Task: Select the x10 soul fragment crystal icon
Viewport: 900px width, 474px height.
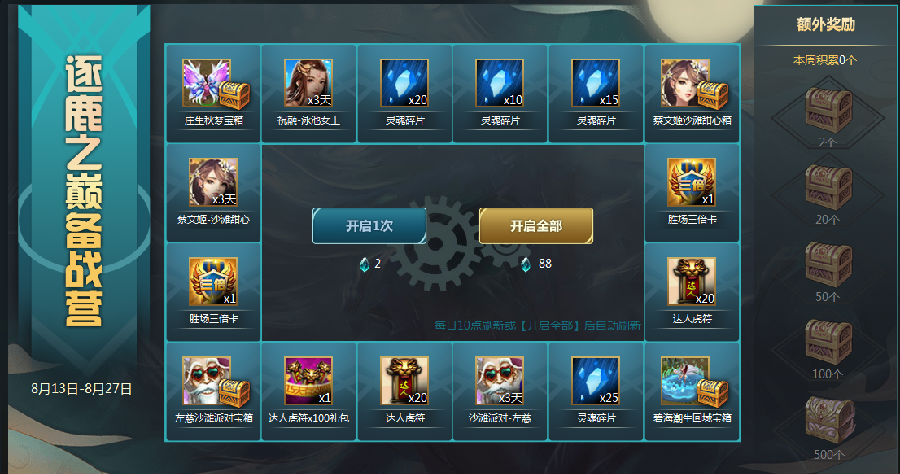Action: tap(499, 83)
